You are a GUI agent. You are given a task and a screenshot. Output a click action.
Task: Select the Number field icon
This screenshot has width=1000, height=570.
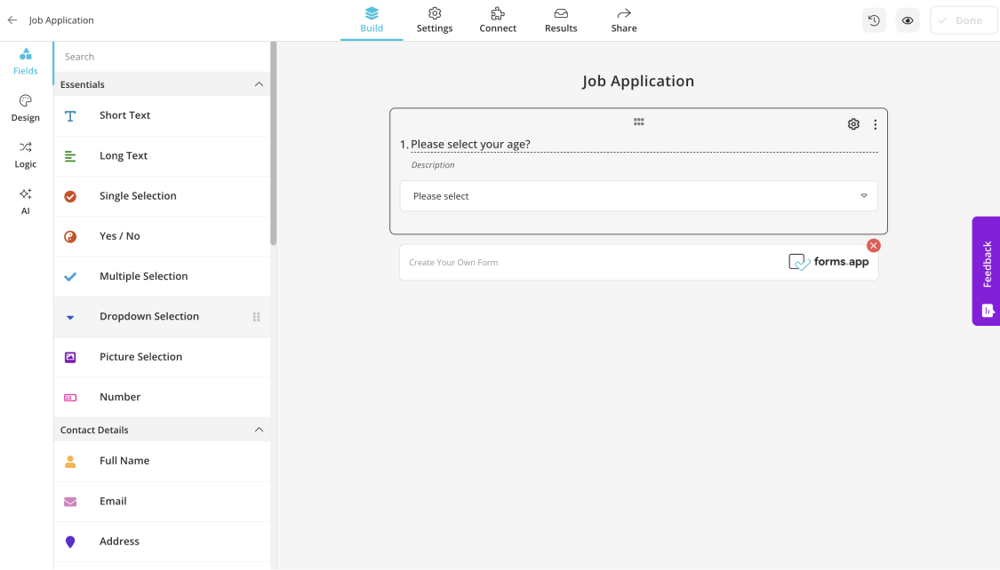[x=70, y=397]
